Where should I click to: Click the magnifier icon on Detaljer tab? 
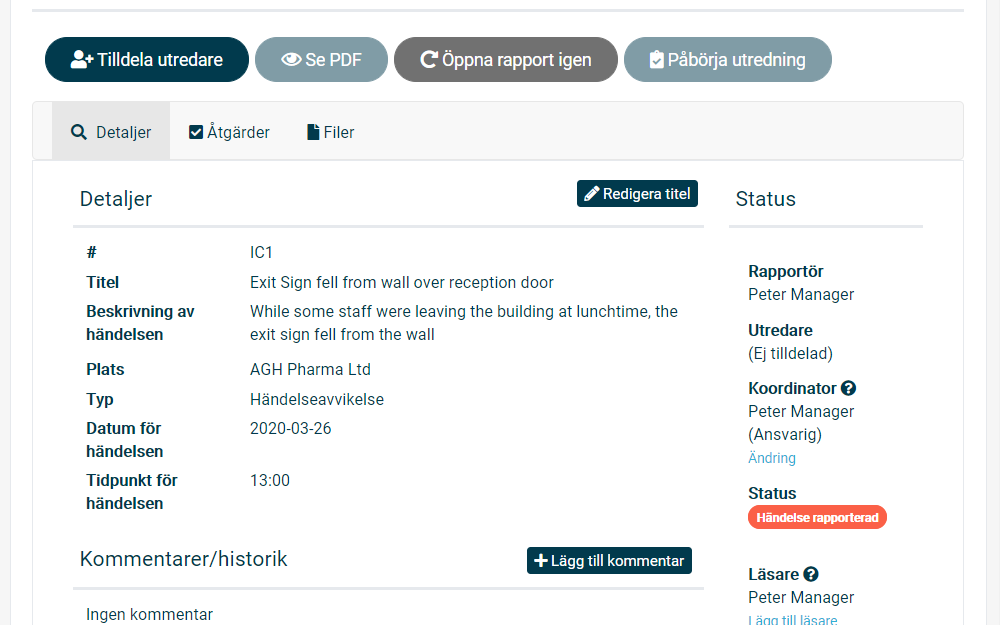pyautogui.click(x=79, y=132)
